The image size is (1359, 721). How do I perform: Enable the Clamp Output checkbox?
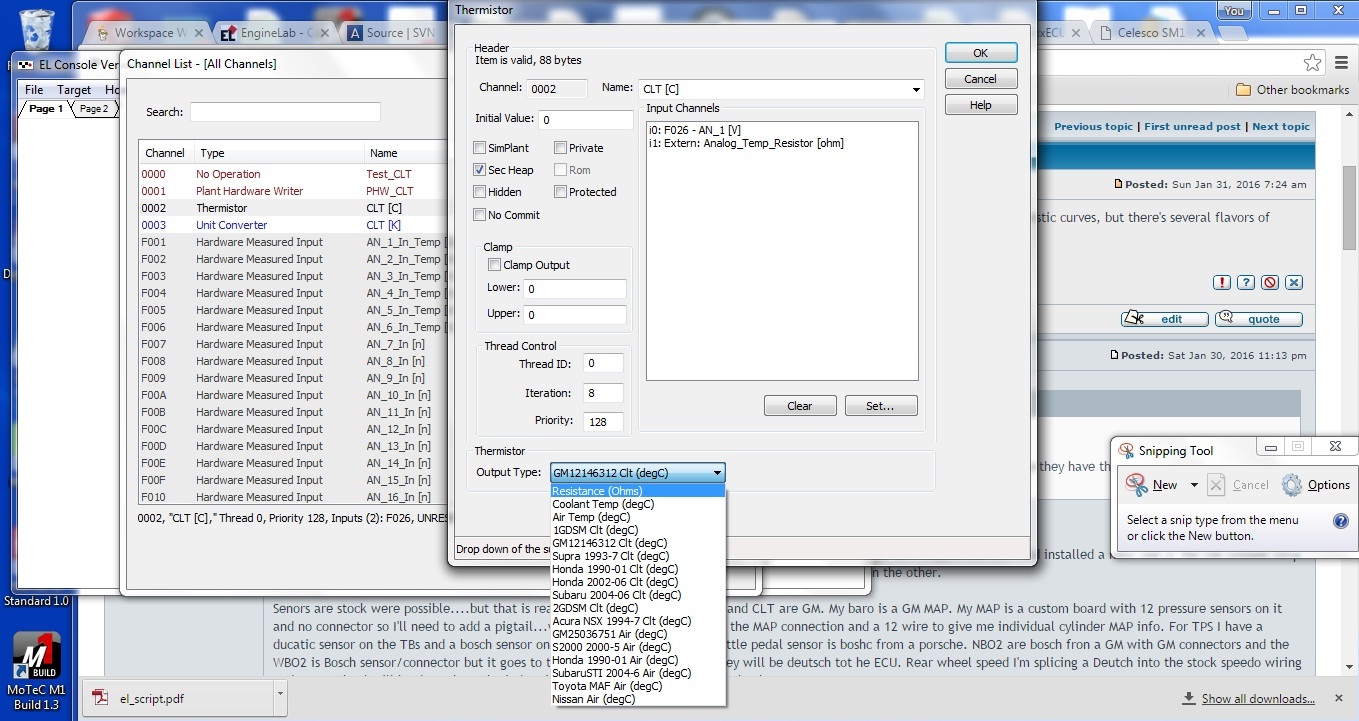pyautogui.click(x=494, y=265)
